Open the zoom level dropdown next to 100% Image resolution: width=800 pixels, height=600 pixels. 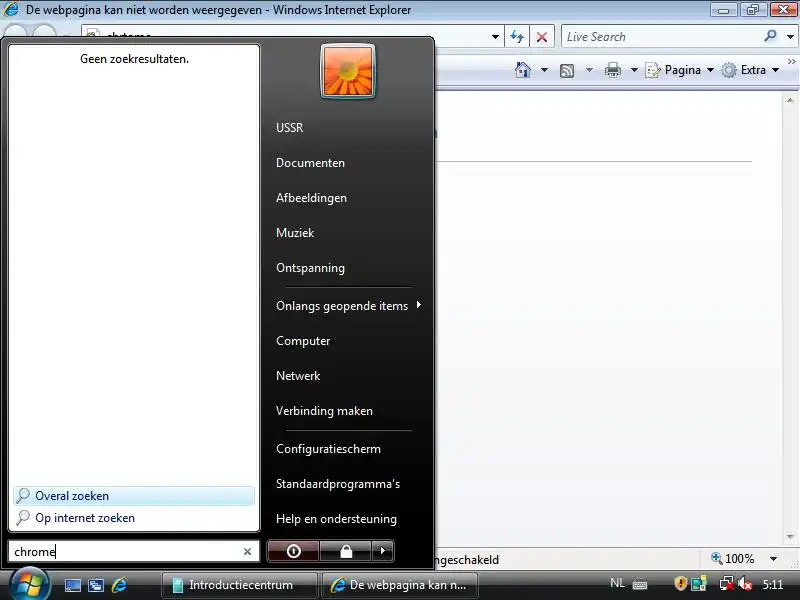tap(773, 559)
